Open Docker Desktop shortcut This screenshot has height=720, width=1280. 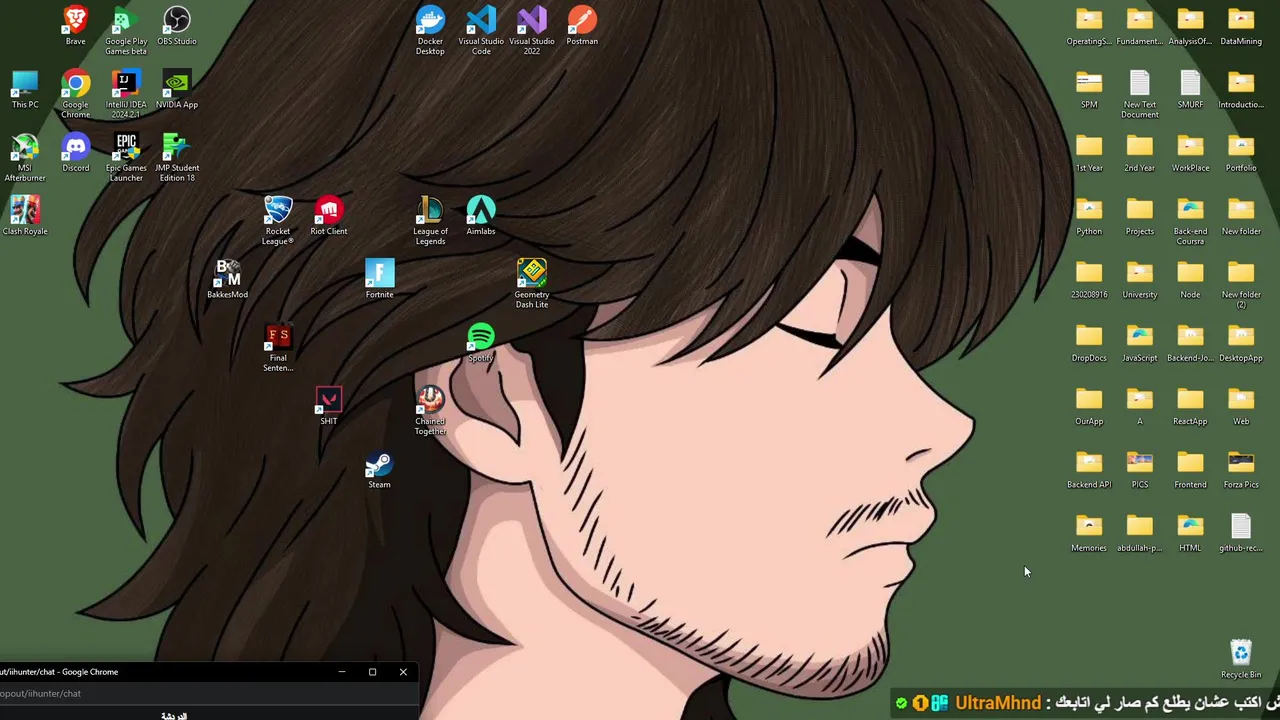tap(430, 30)
